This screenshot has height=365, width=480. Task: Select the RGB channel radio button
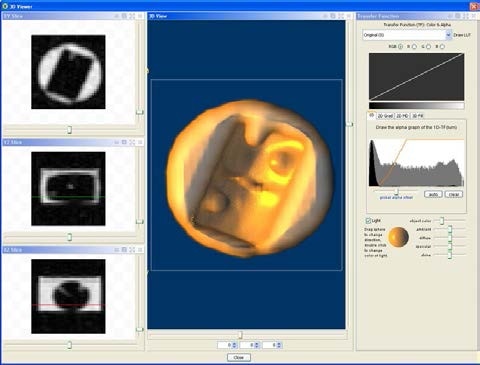click(400, 47)
